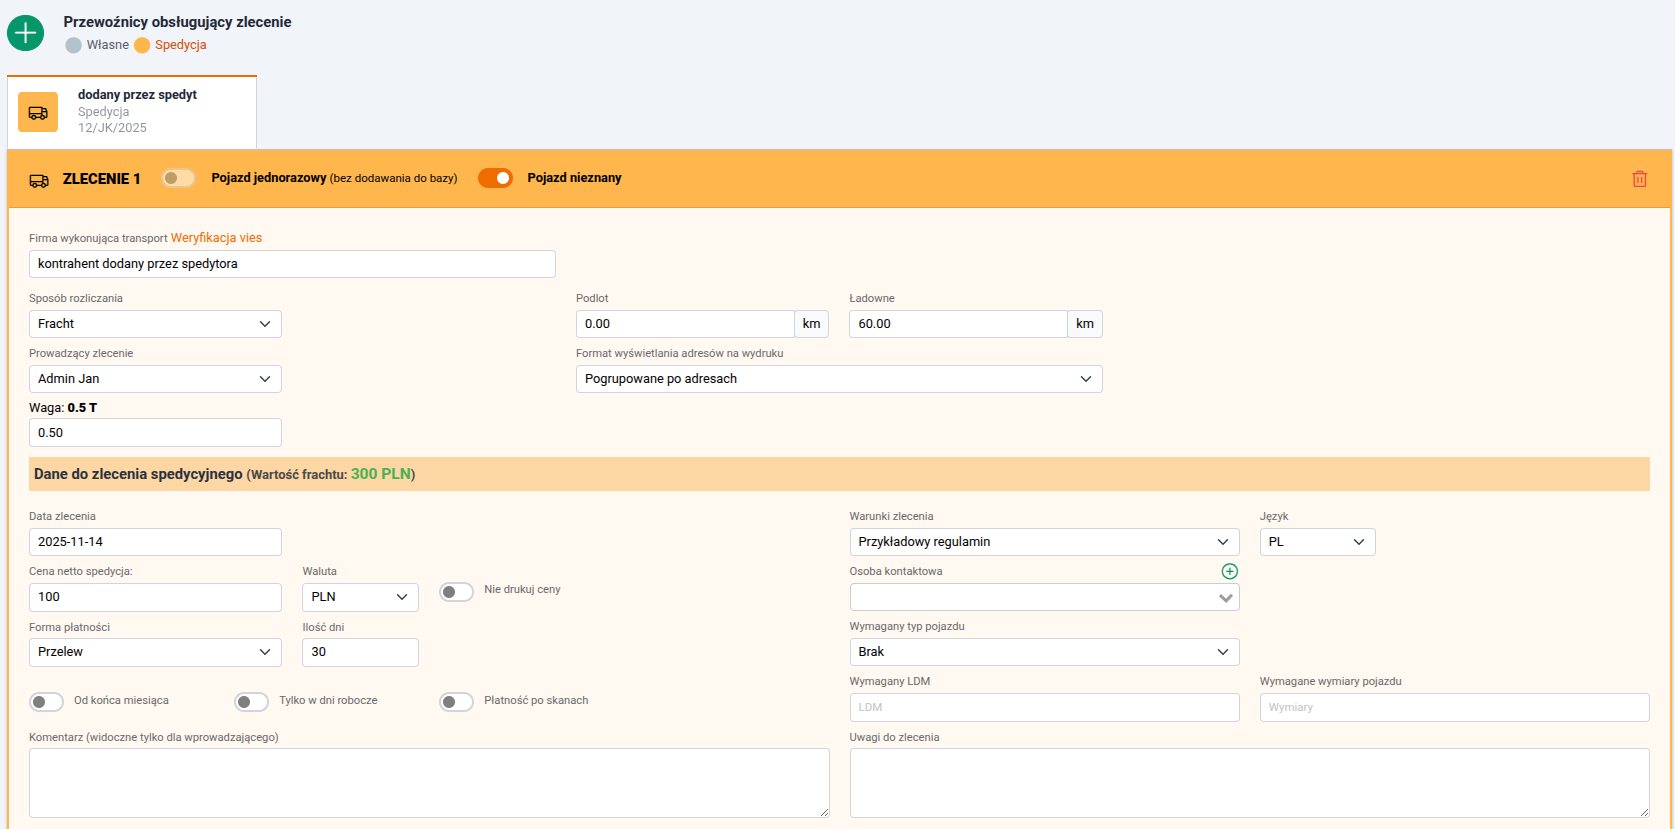Screen dimensions: 1675x829
Task: Select the Własne gray circle indicator
Action: [x=73, y=45]
